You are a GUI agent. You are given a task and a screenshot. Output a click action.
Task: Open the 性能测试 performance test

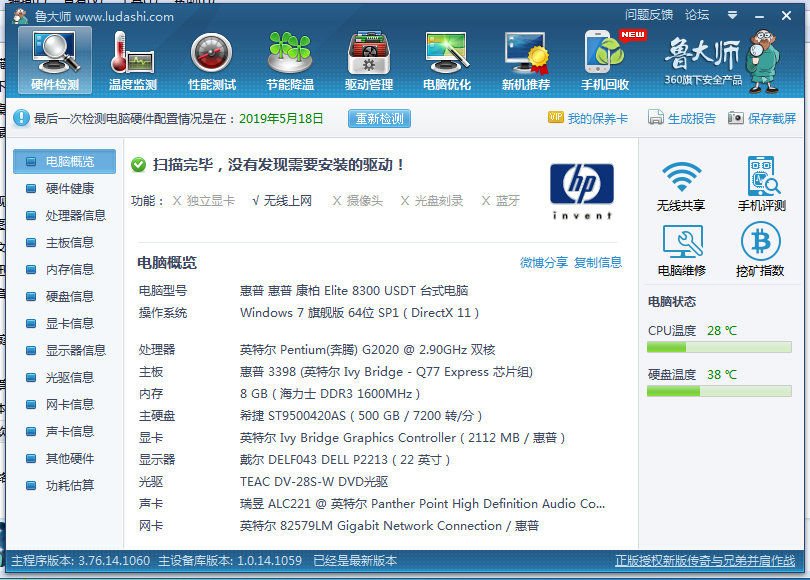point(212,60)
